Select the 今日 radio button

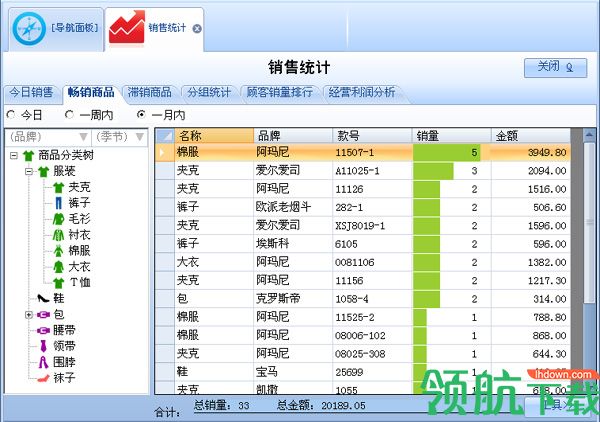[x=11, y=114]
